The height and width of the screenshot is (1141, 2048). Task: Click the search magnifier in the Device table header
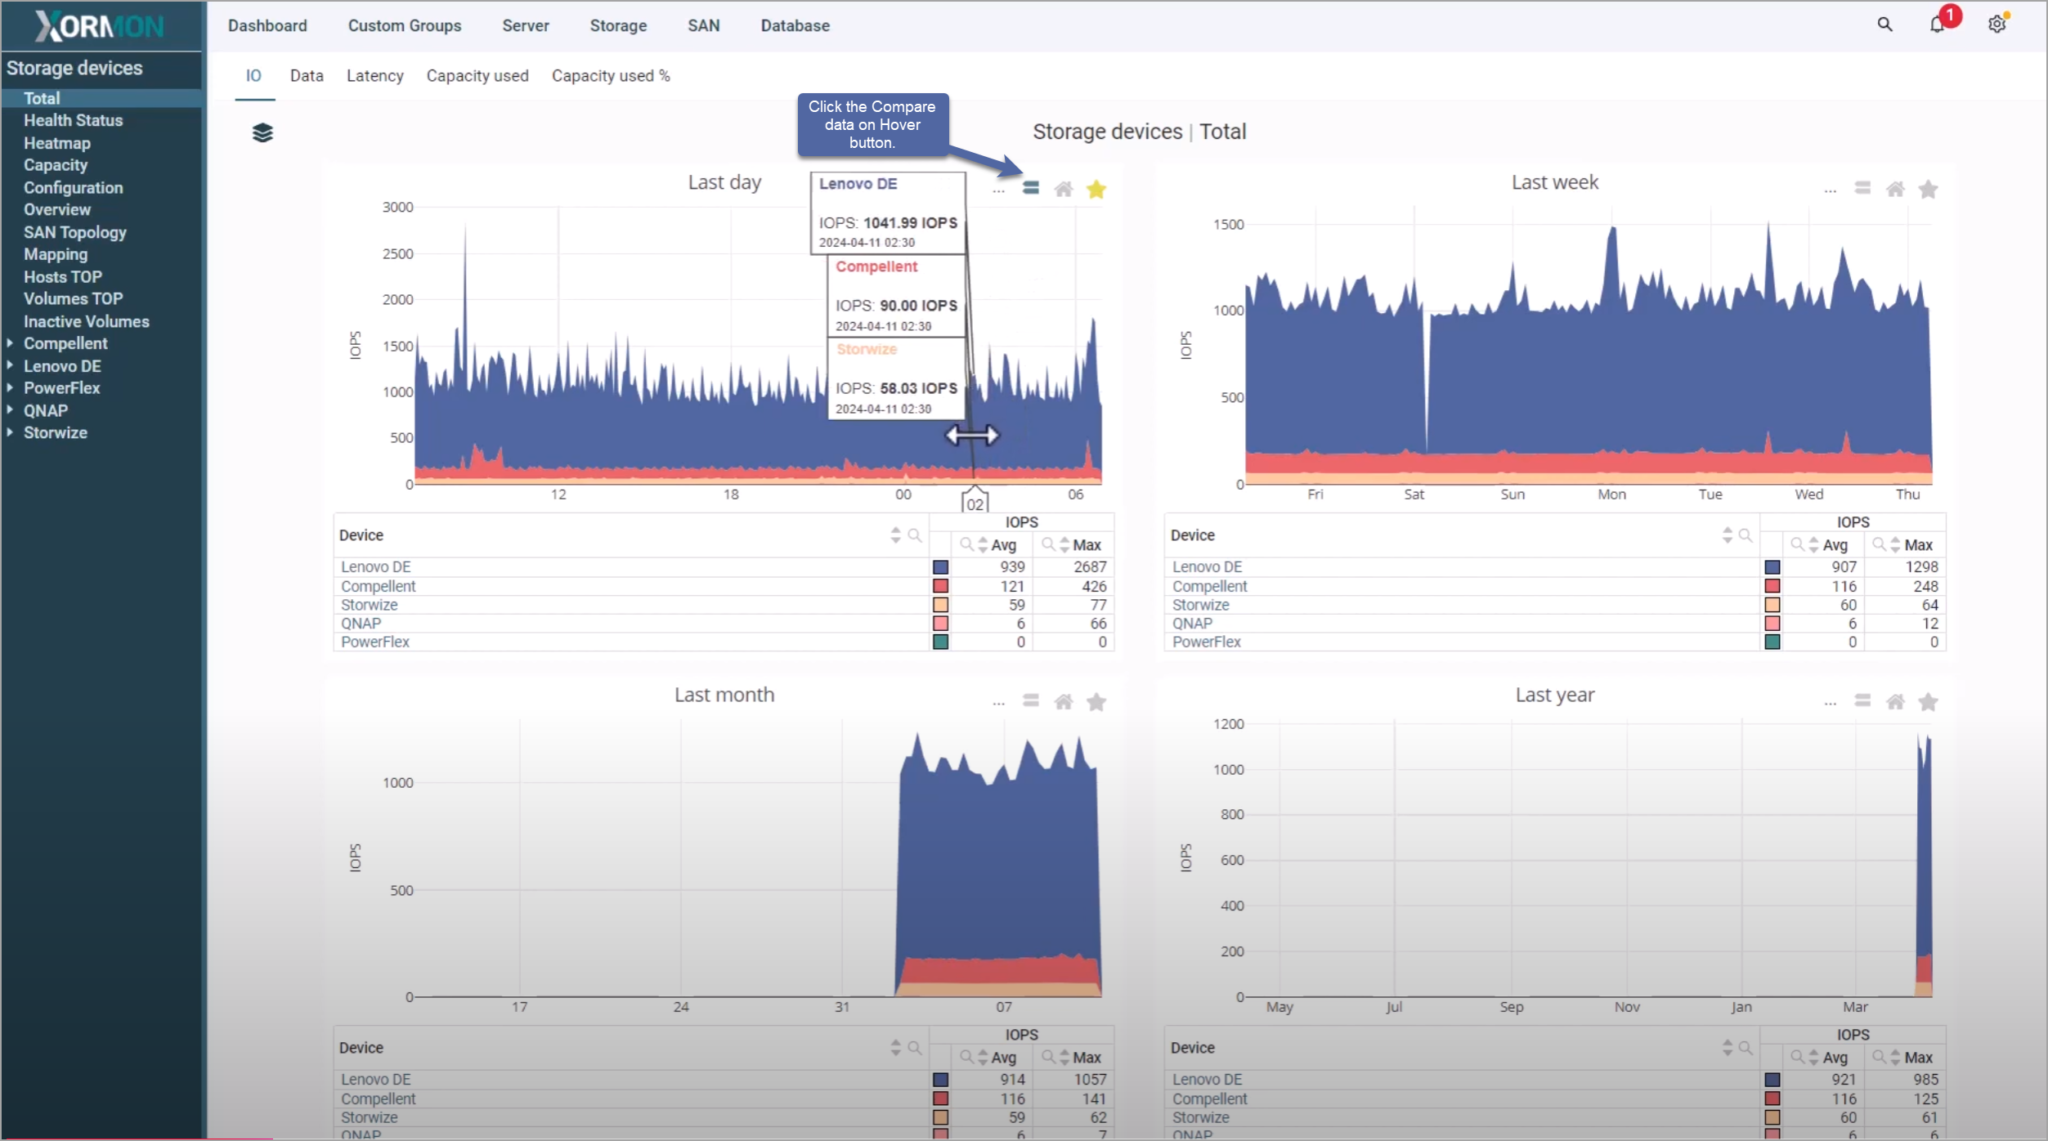click(913, 535)
